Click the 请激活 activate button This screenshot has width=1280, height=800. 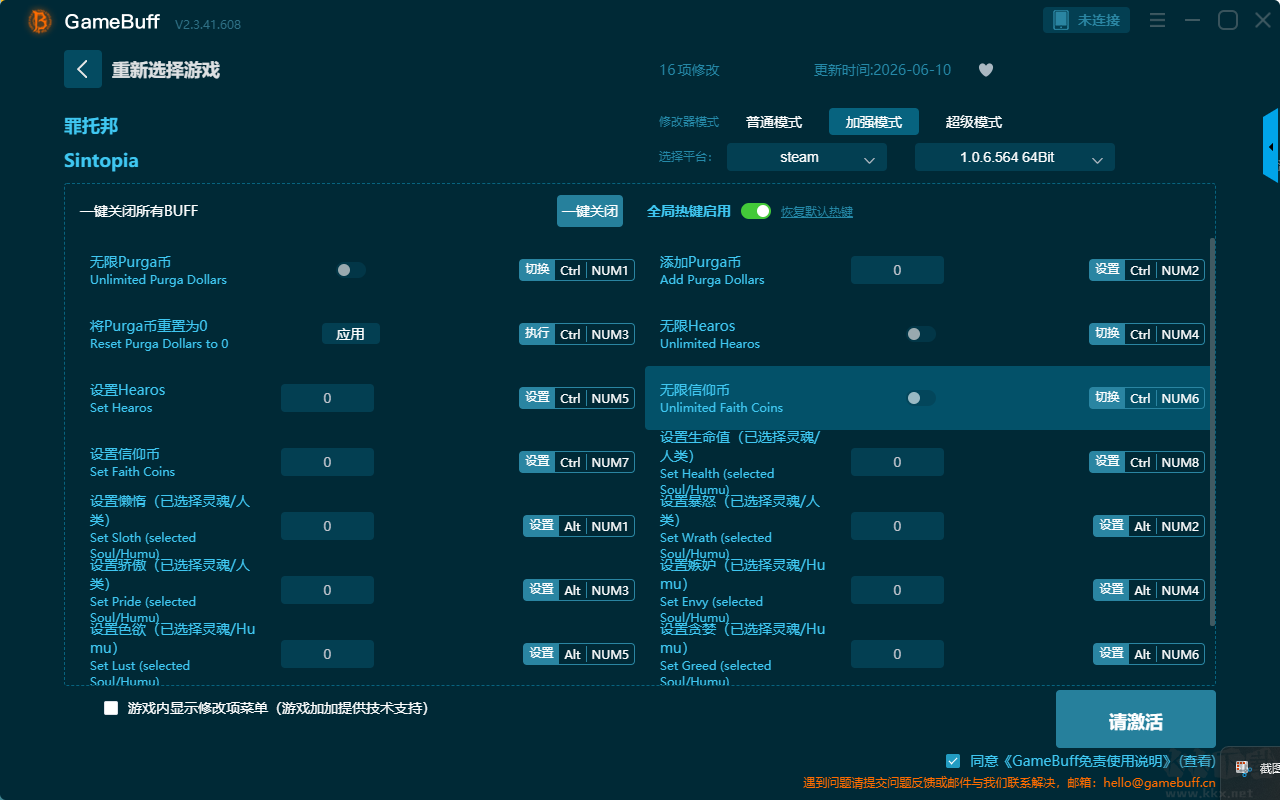click(1136, 719)
